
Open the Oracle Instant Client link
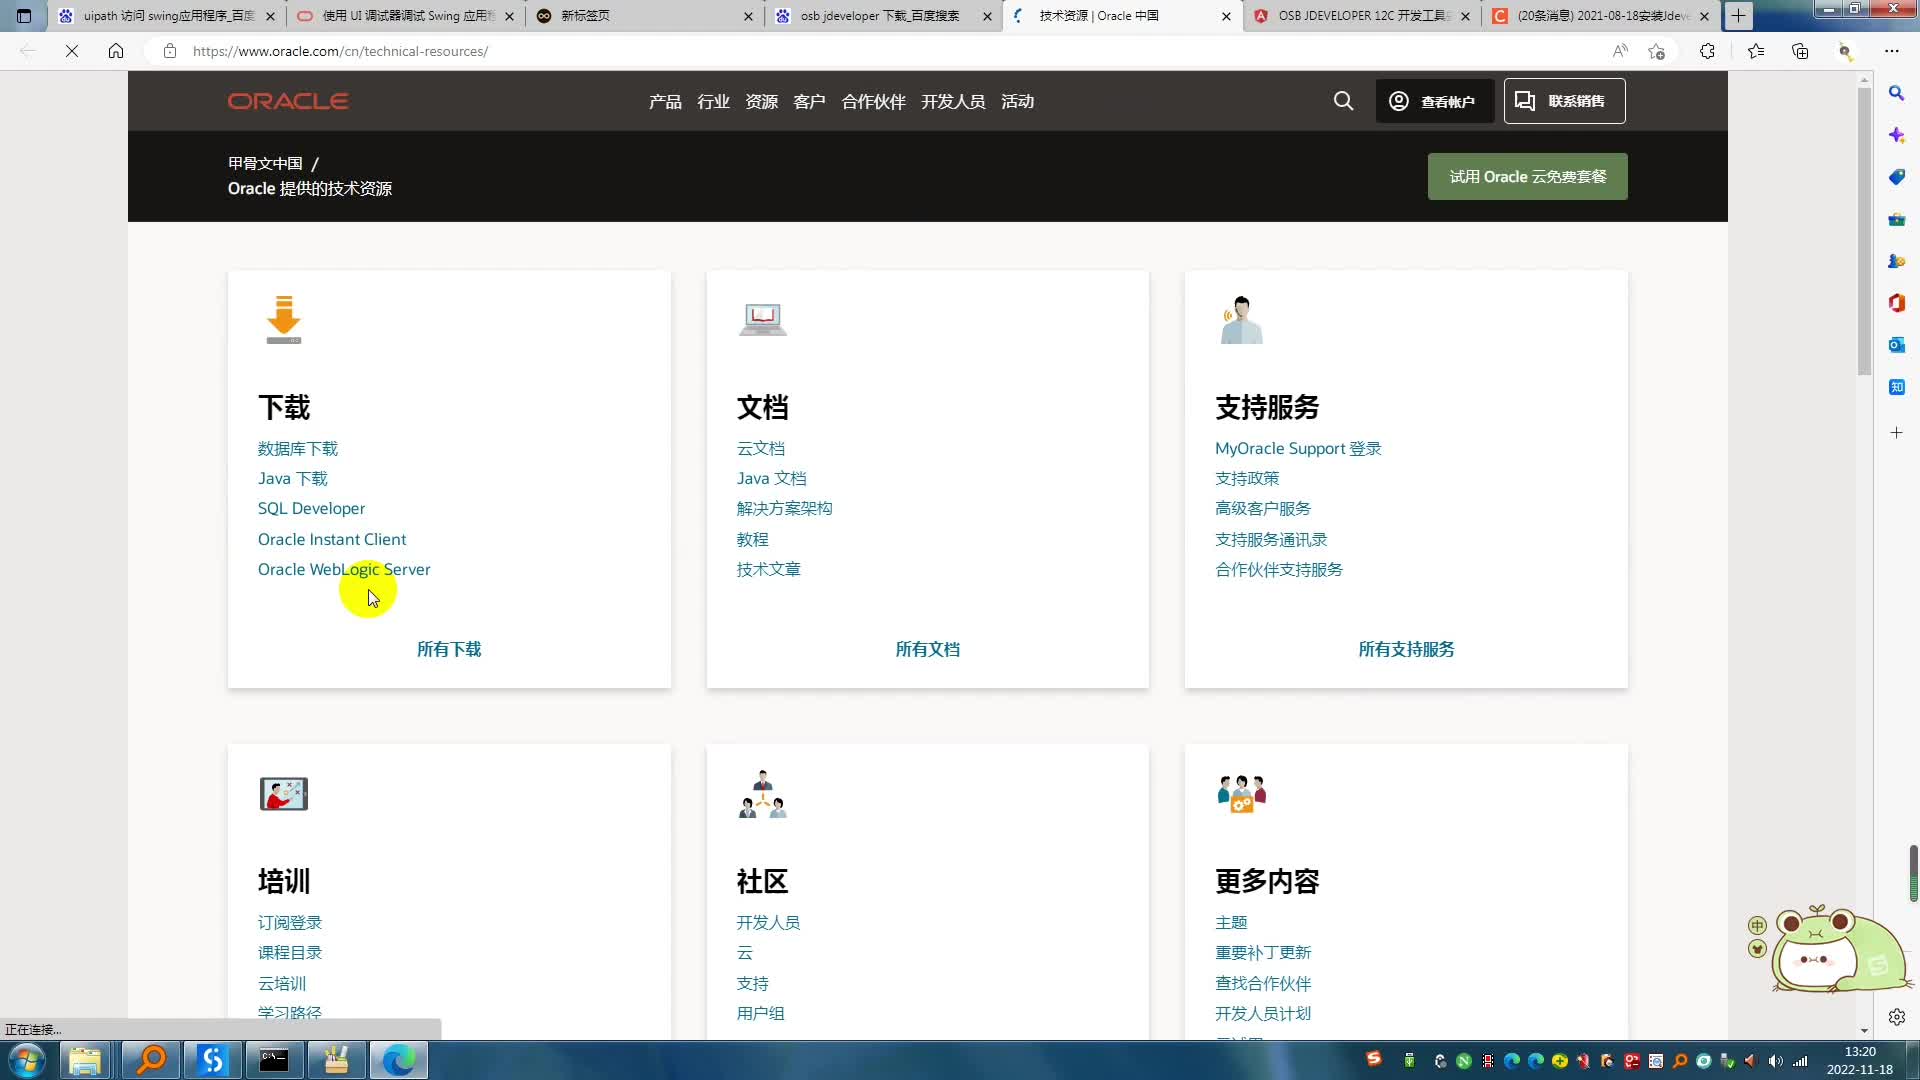tap(332, 539)
